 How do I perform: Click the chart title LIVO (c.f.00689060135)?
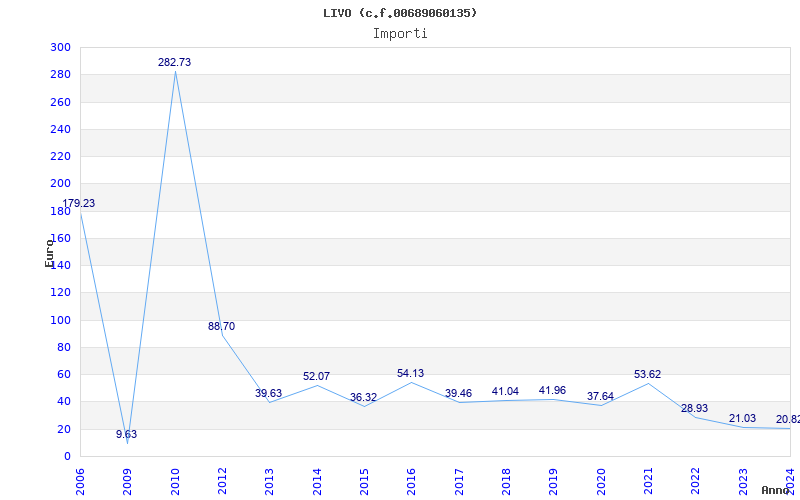400,13
